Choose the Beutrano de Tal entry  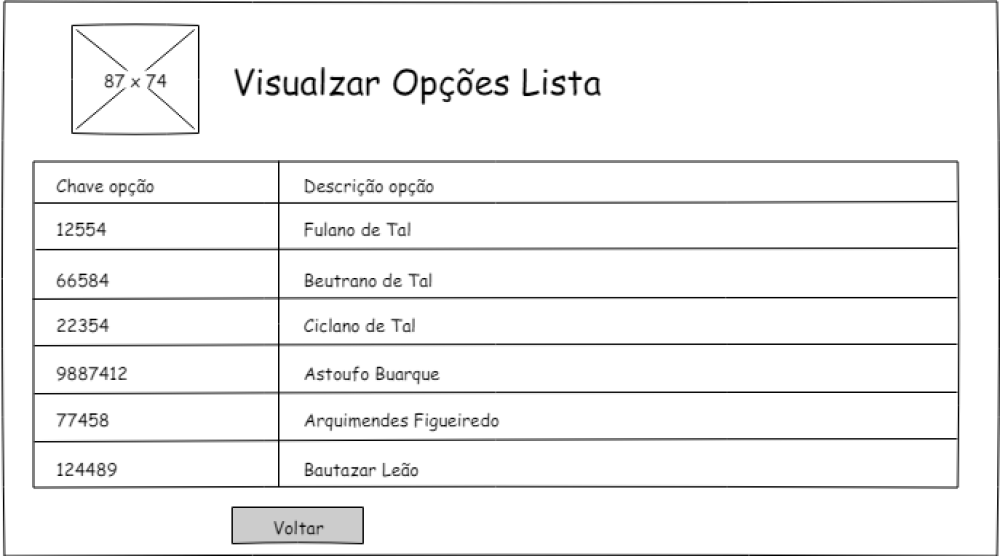(368, 281)
